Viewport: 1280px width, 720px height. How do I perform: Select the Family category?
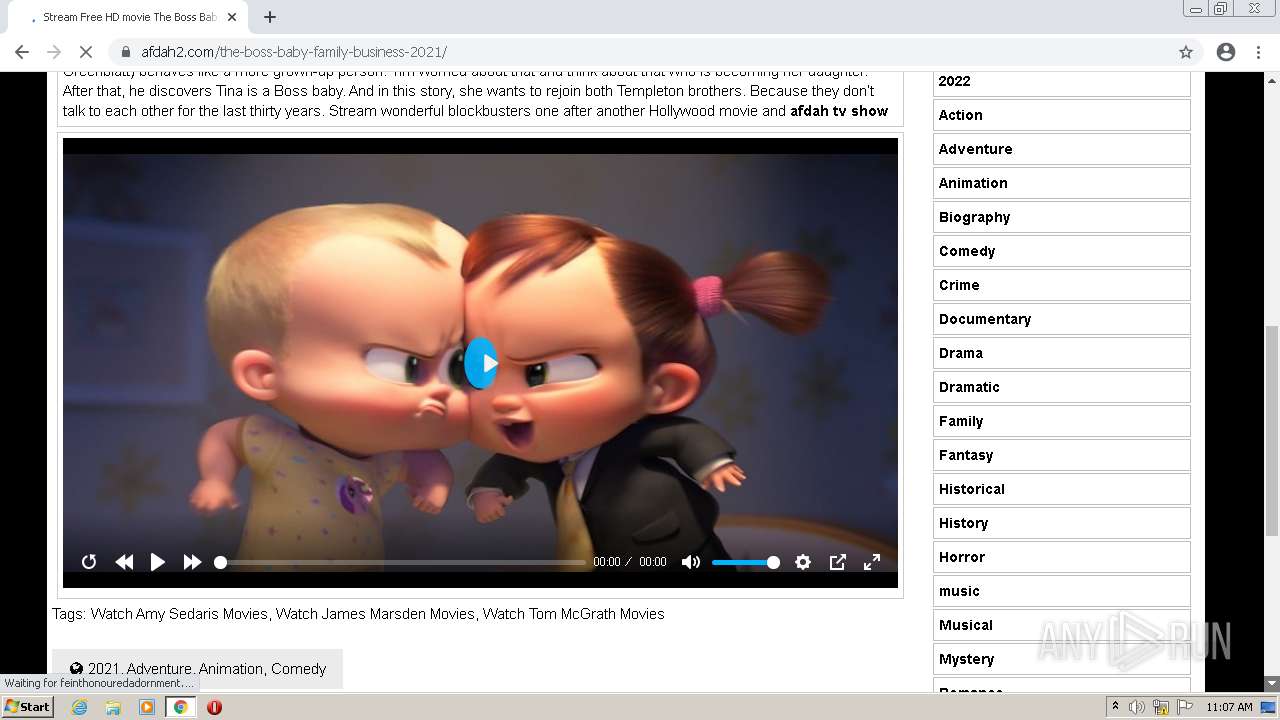coord(1062,421)
